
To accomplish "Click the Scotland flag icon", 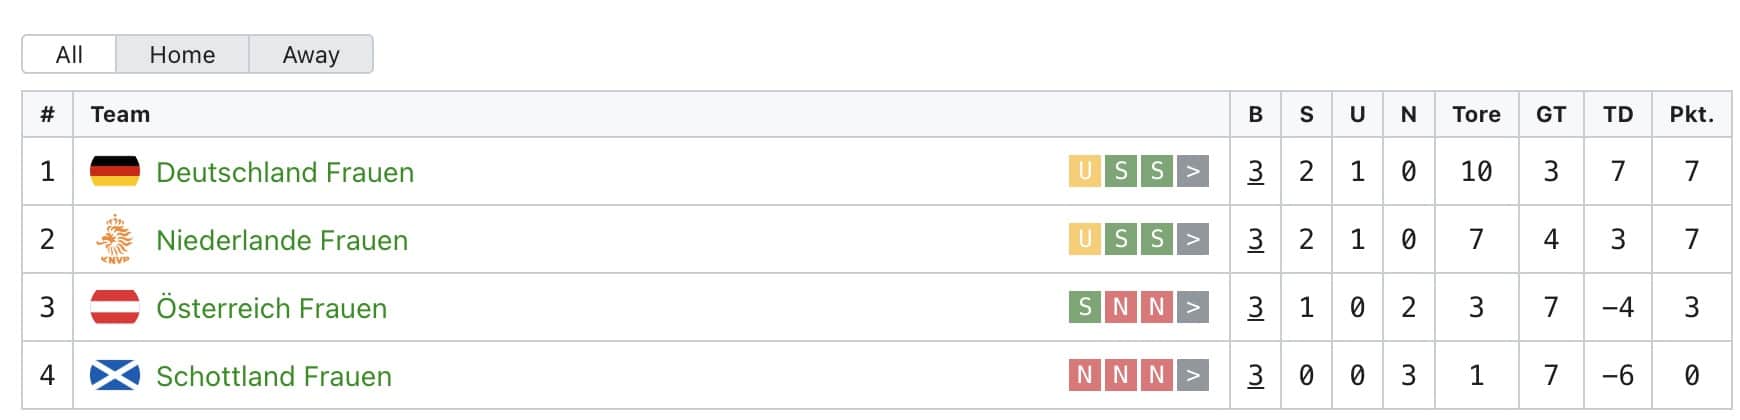I will tap(115, 375).
